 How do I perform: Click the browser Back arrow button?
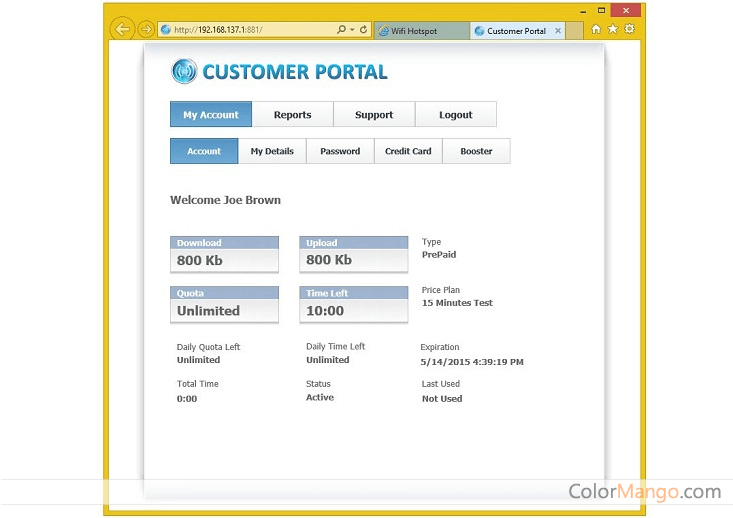tap(122, 29)
